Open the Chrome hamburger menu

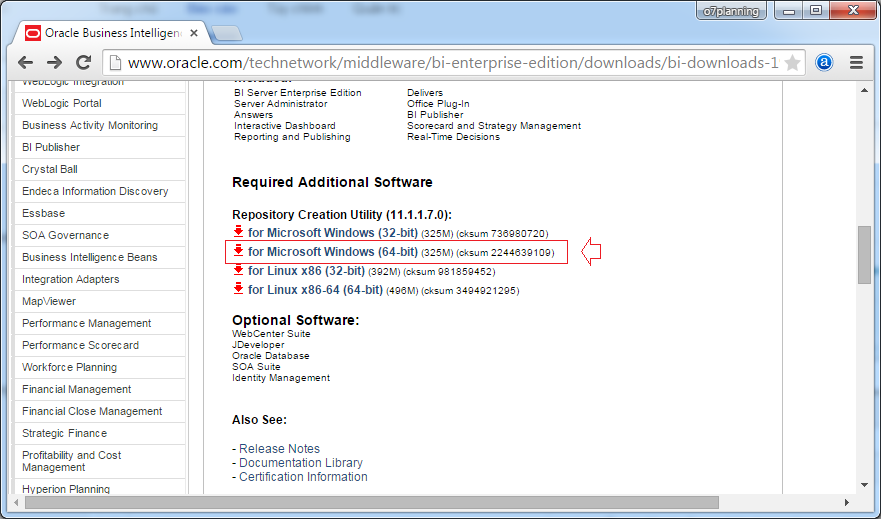(856, 62)
